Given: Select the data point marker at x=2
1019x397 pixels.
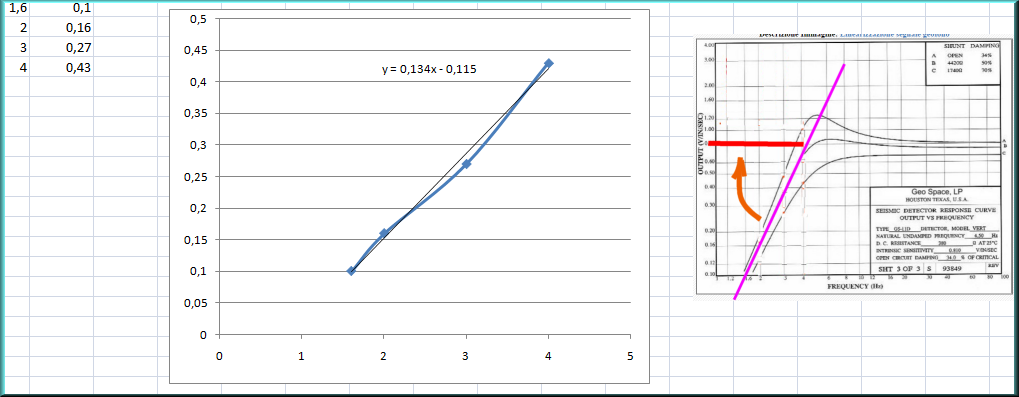Looking at the screenshot, I should point(383,233).
